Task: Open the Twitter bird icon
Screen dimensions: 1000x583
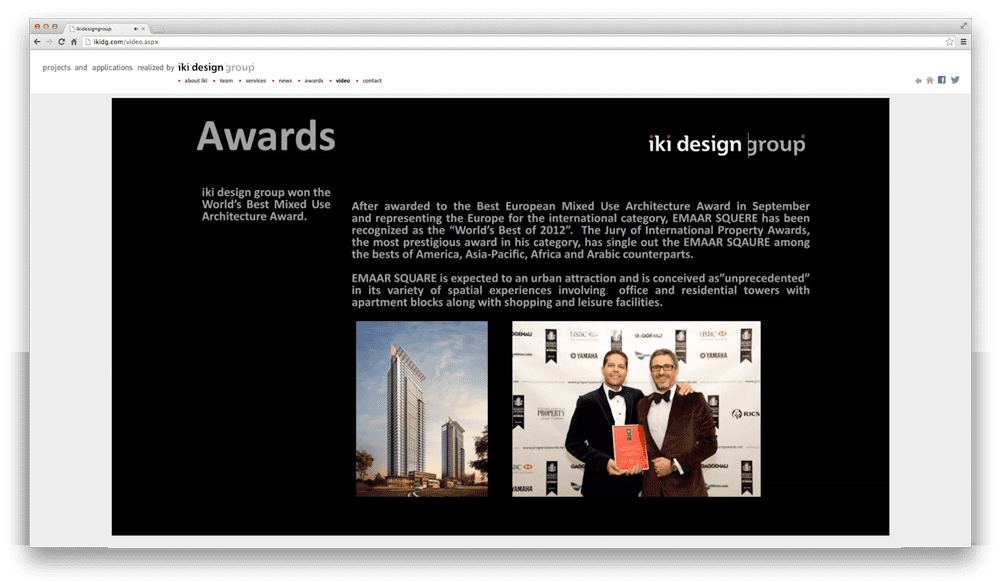Action: coord(955,80)
